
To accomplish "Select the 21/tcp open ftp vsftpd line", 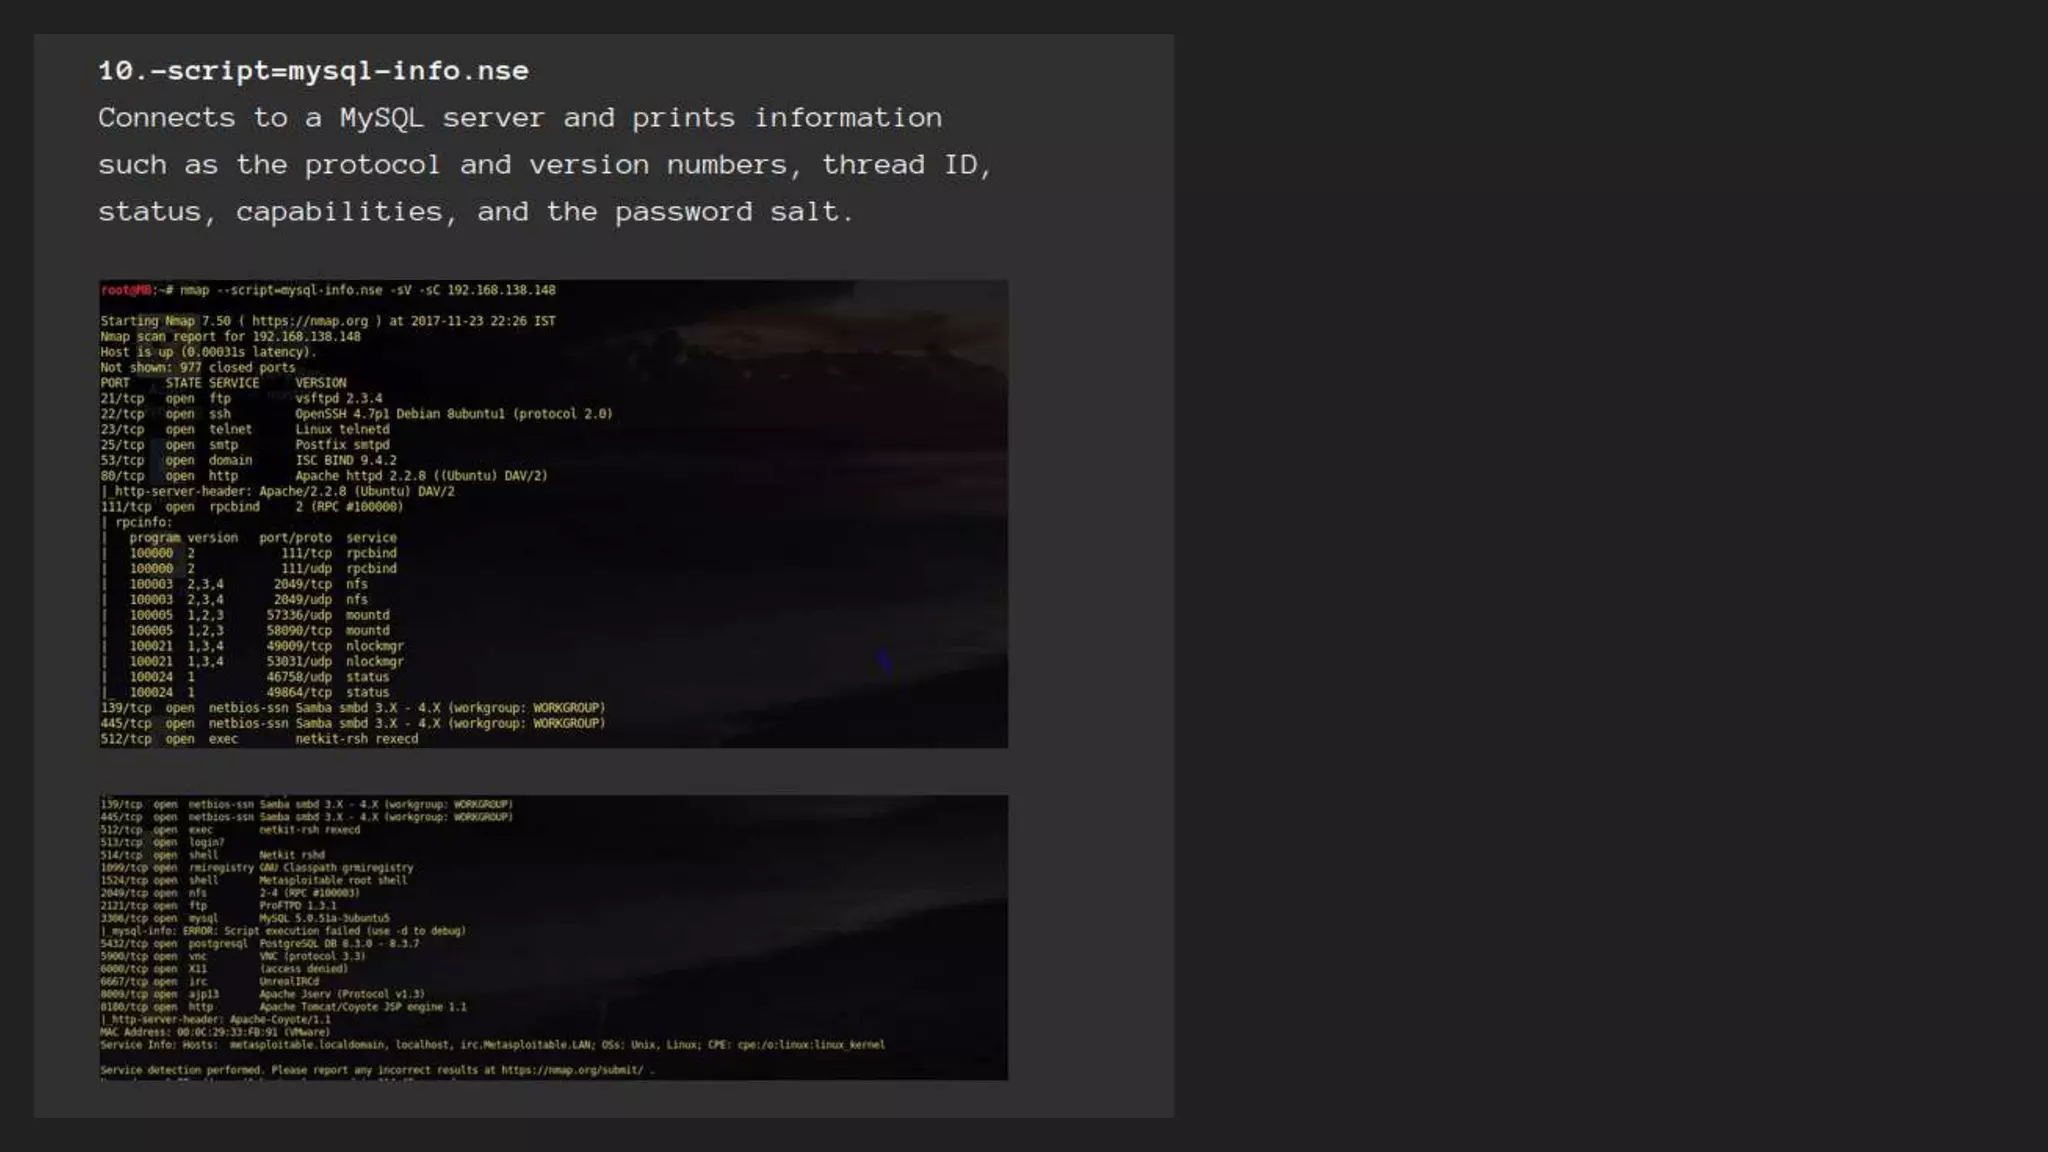I will point(241,398).
